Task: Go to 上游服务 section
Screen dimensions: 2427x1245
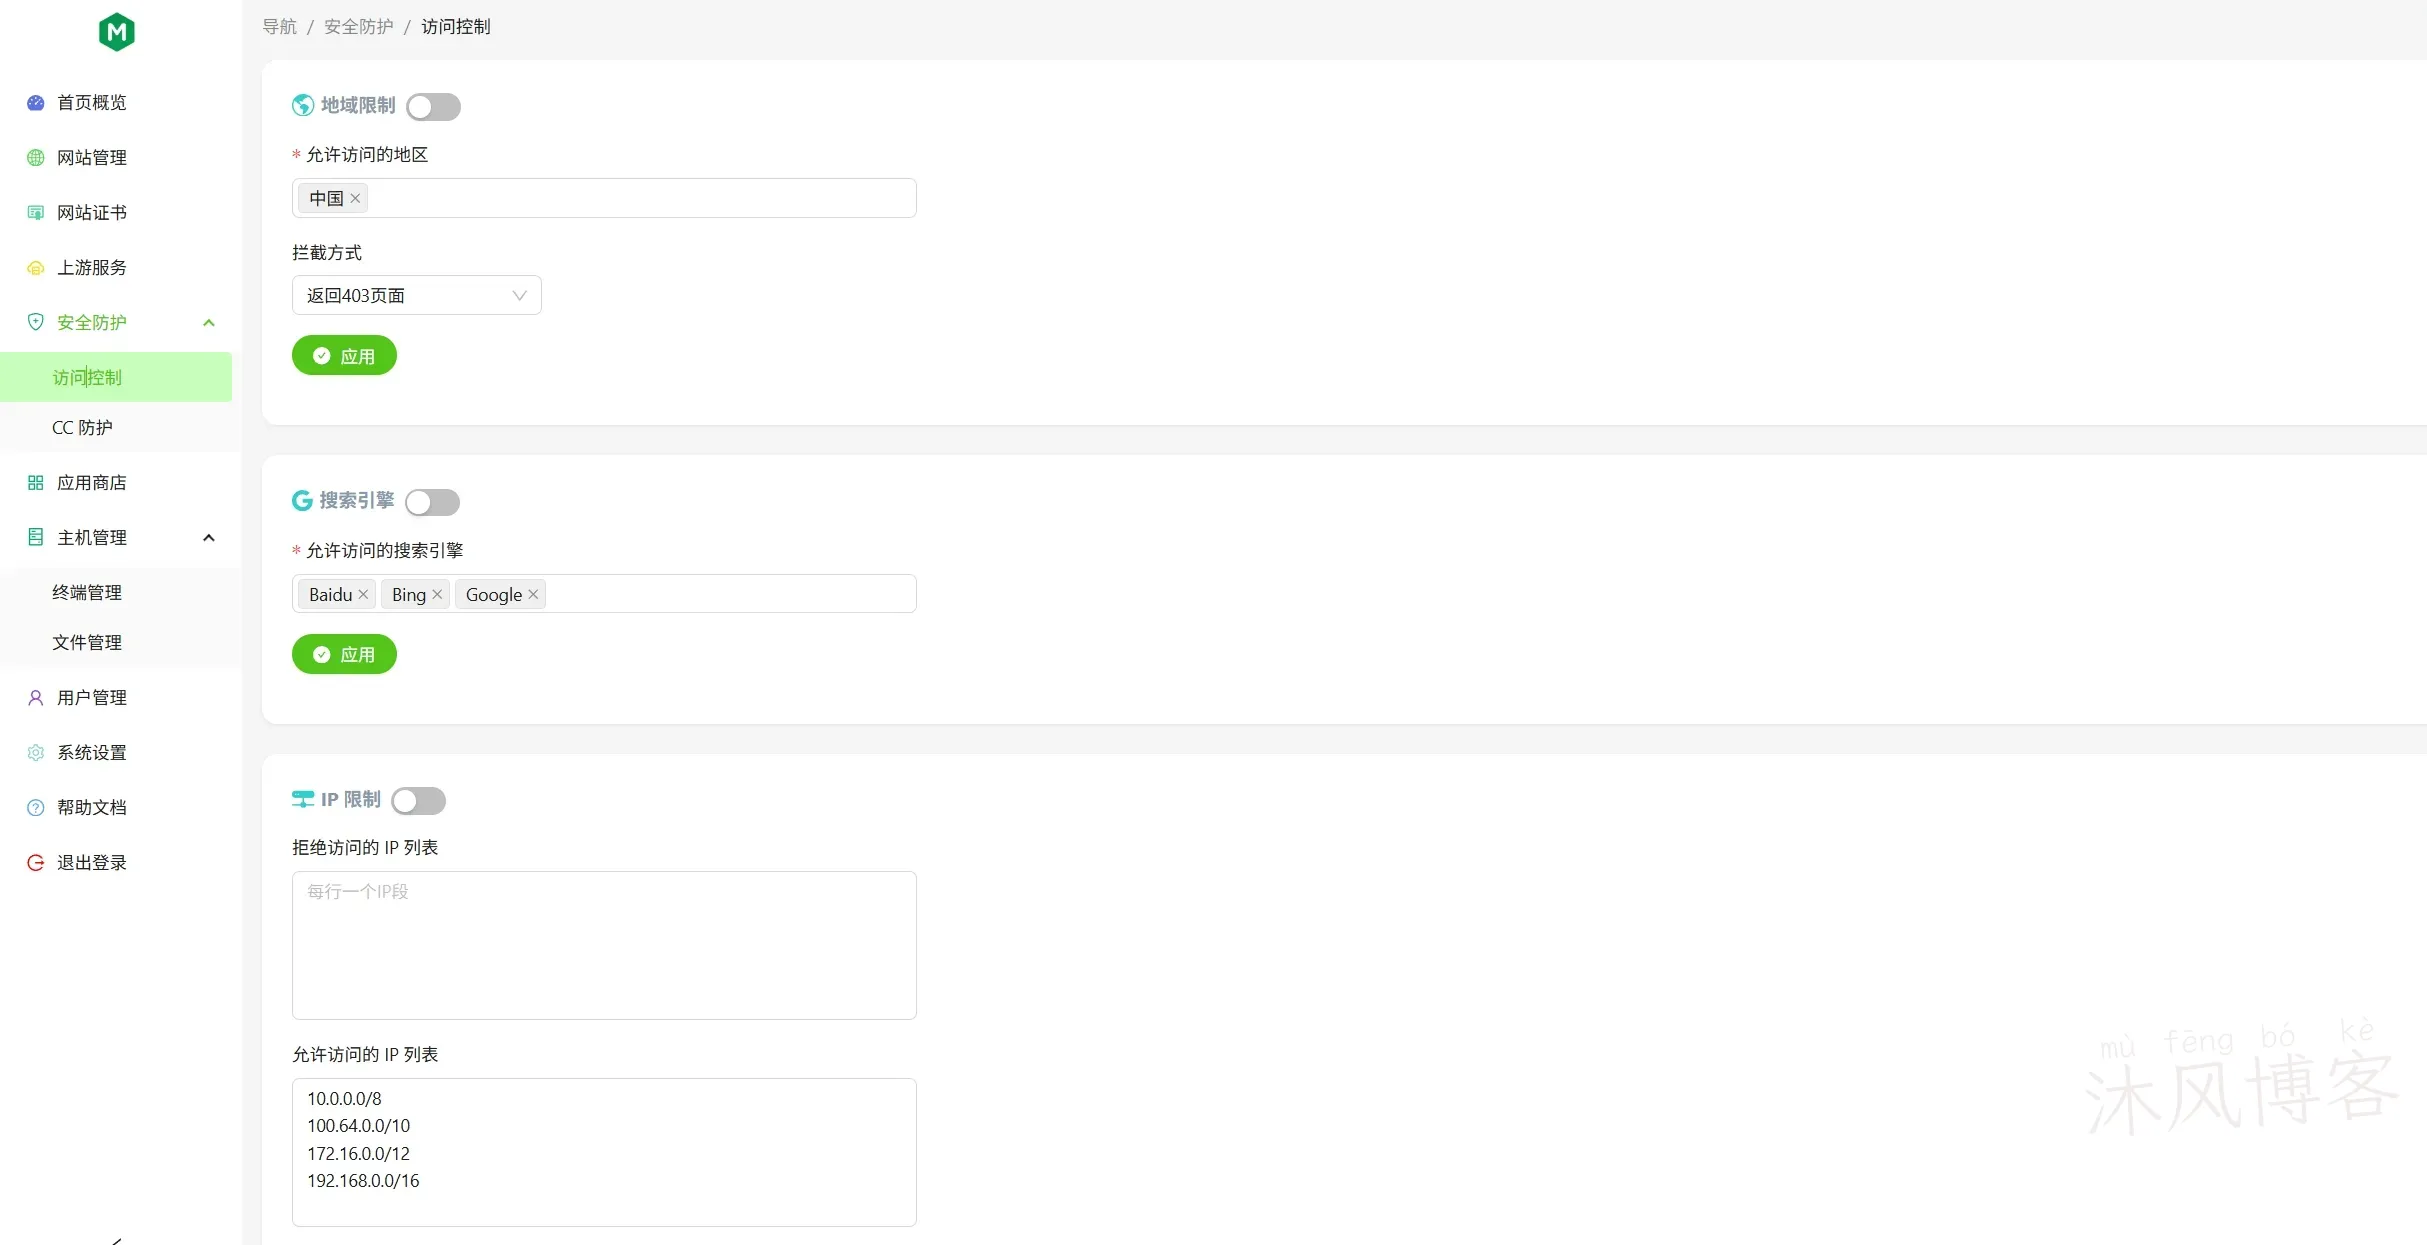Action: tap(90, 267)
